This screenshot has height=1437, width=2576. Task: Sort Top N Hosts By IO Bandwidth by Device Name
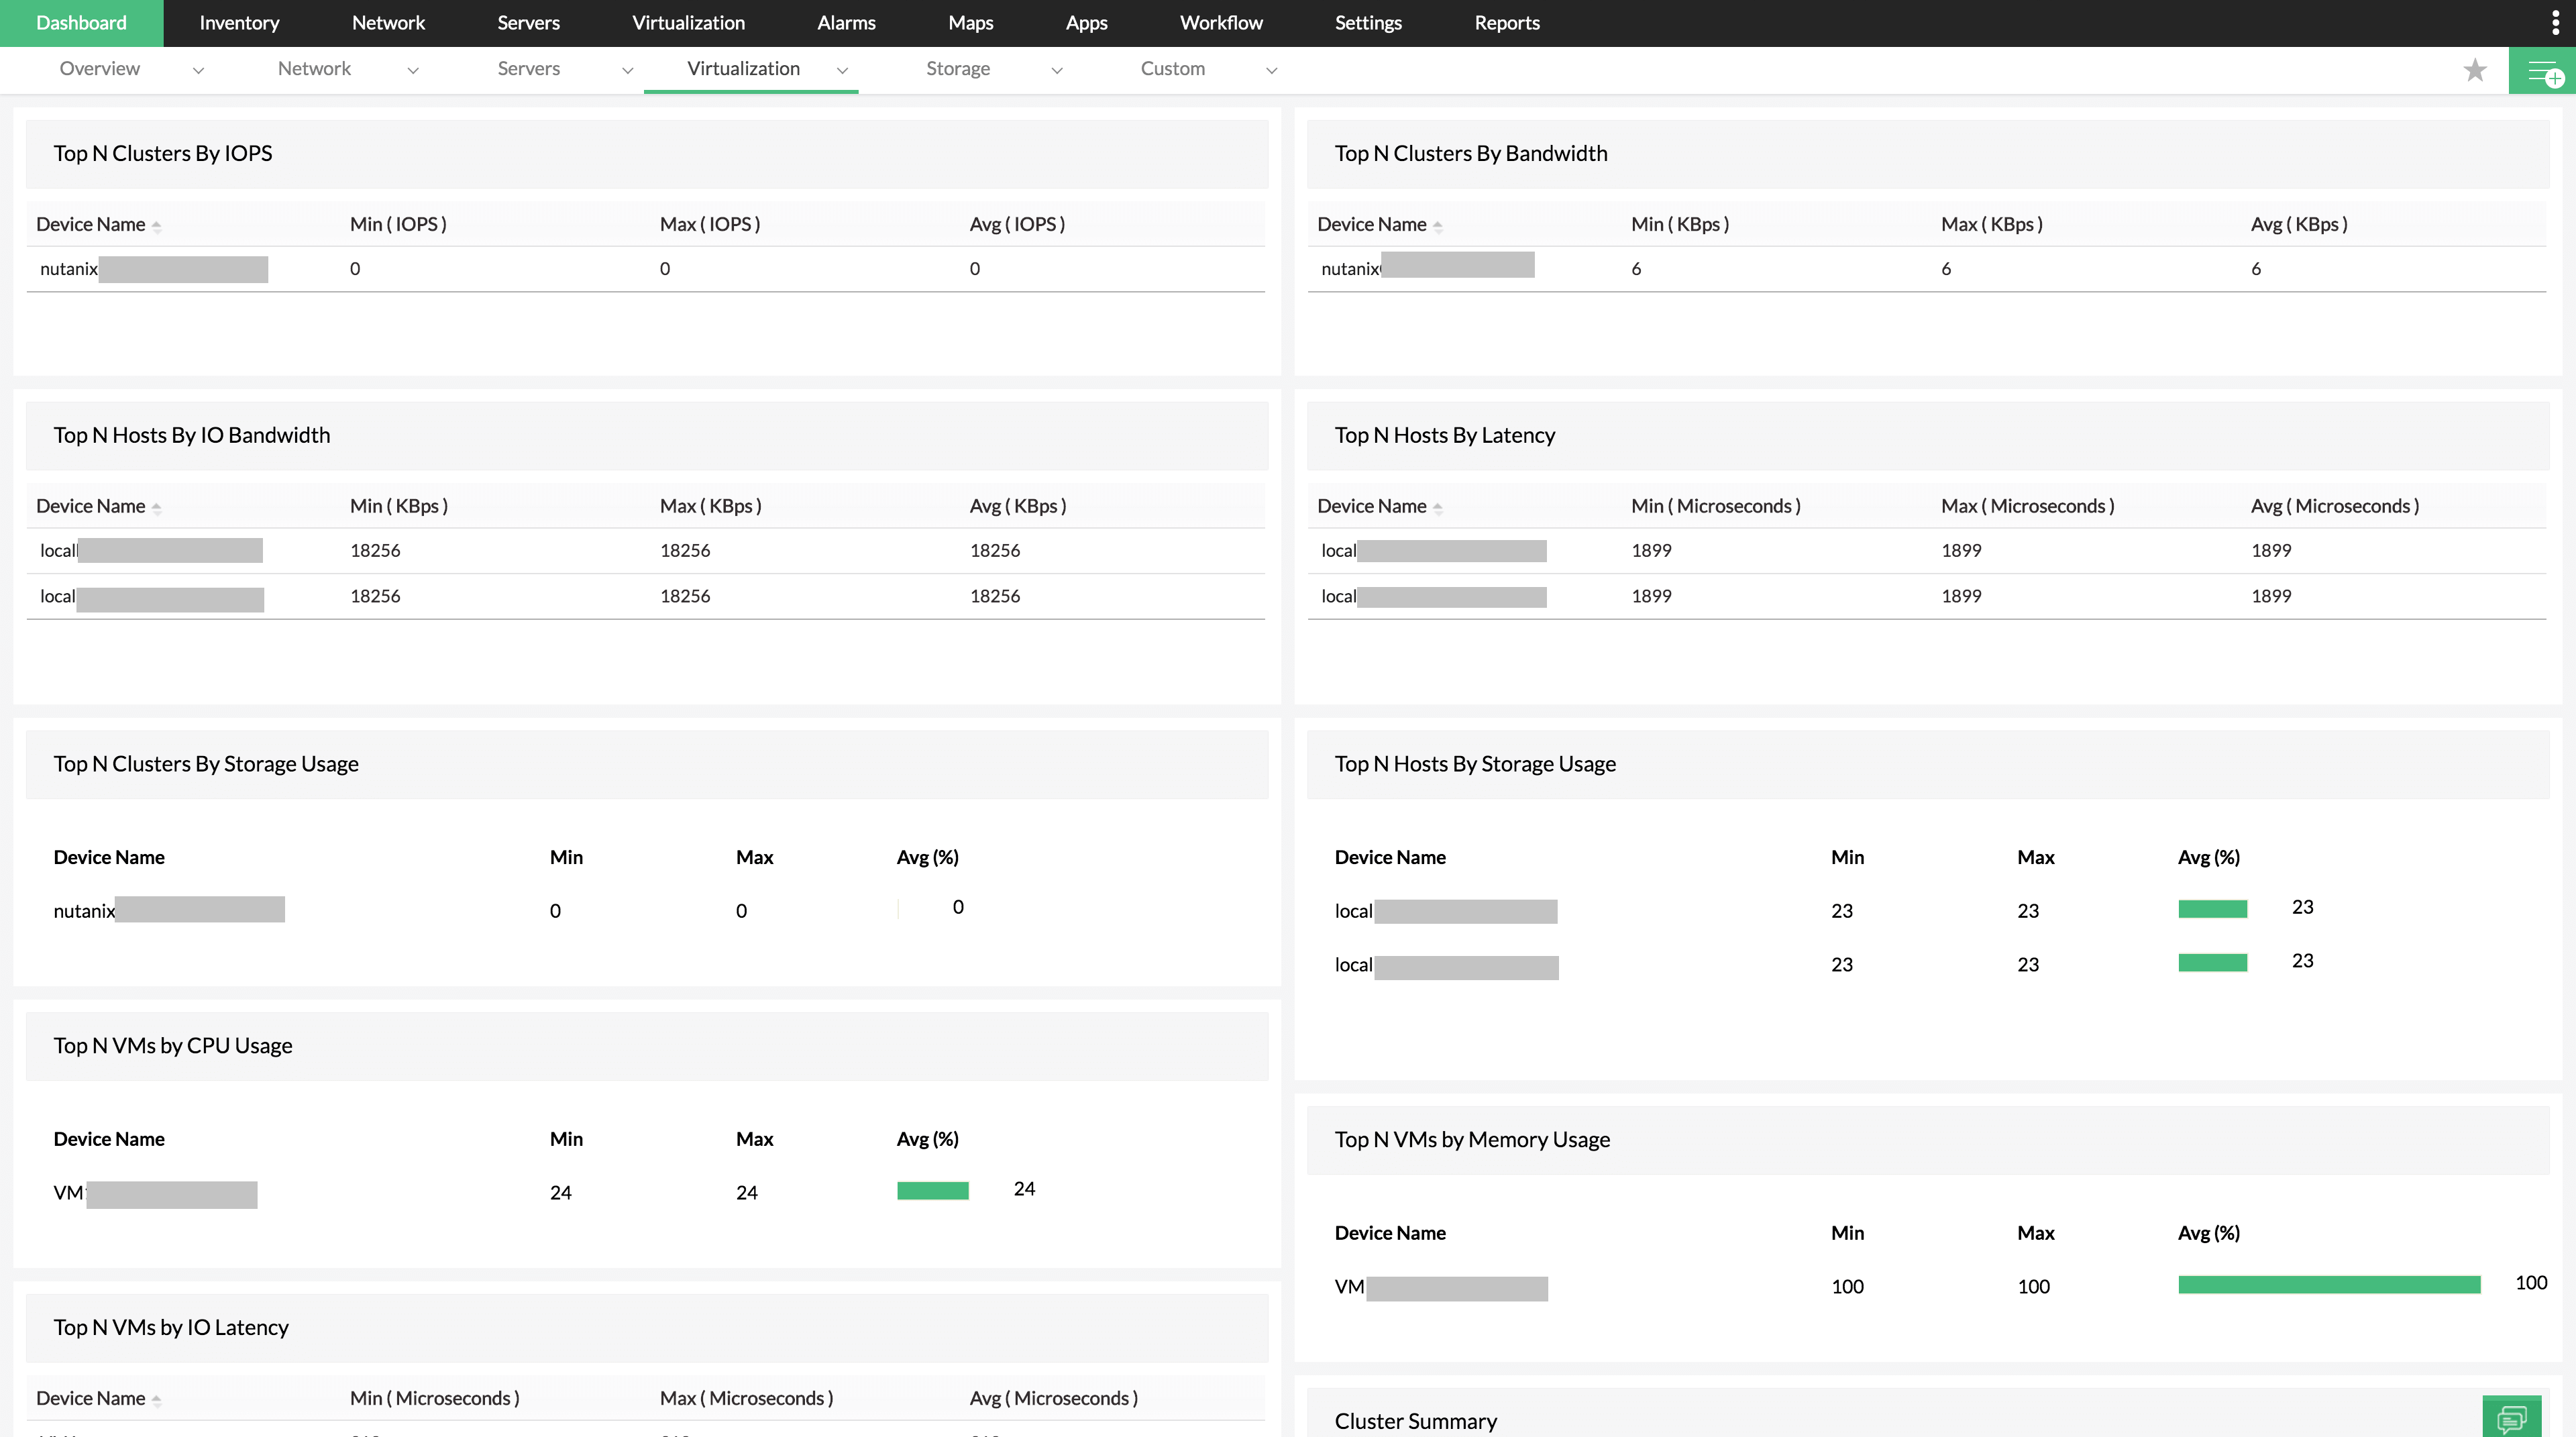[157, 507]
